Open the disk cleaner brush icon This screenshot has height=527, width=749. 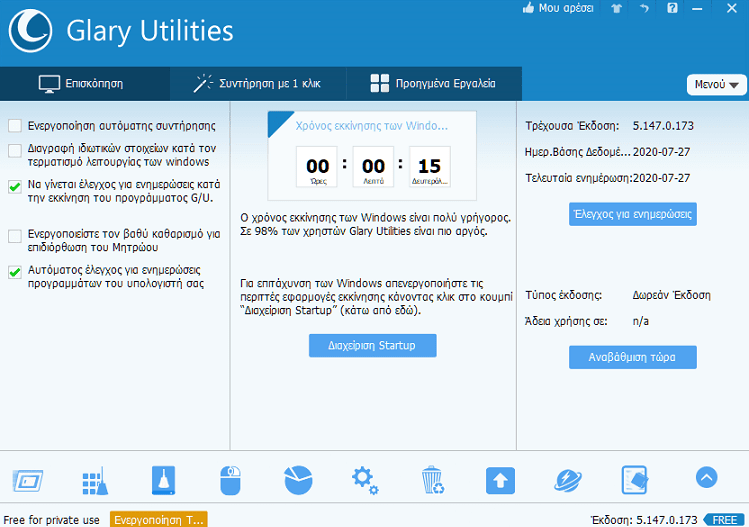tap(163, 480)
